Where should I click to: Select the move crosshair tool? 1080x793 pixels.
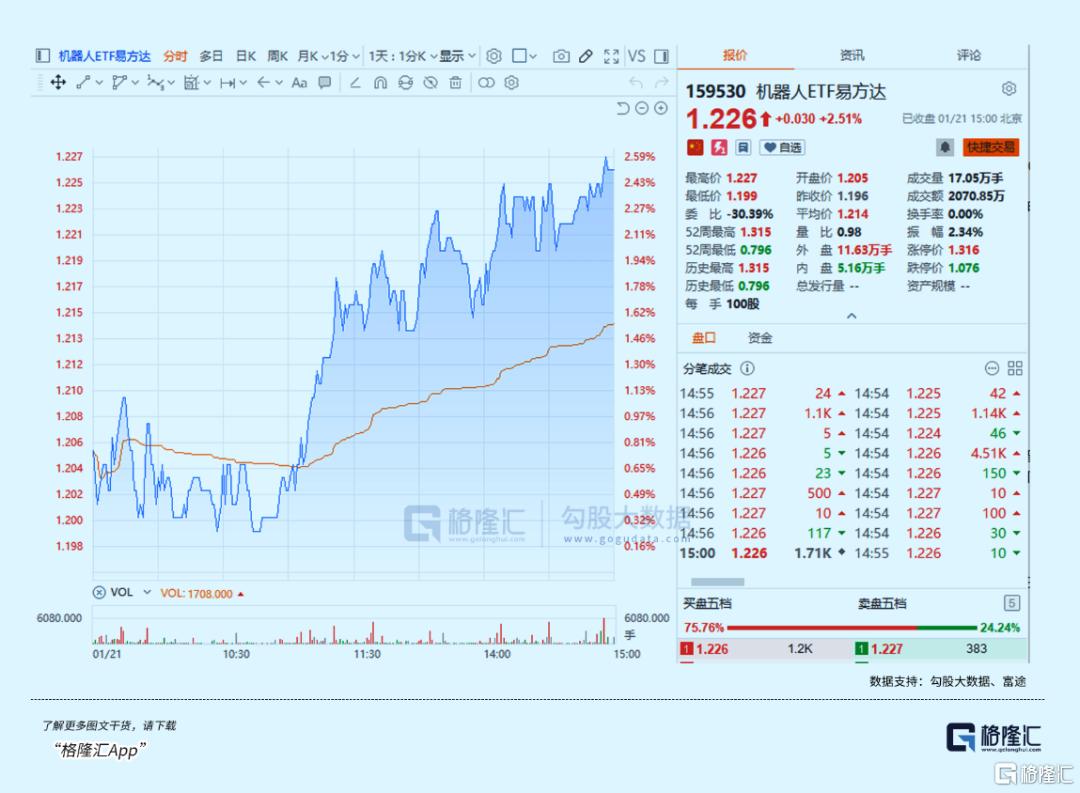58,83
